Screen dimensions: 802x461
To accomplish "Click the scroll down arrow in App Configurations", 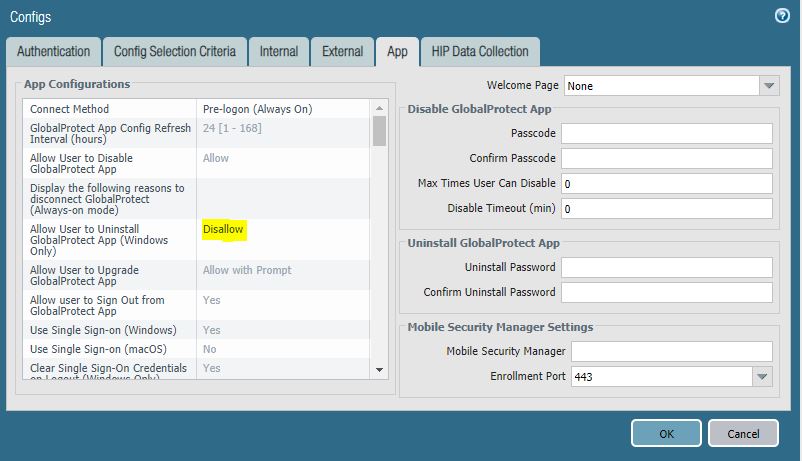I will pos(379,369).
